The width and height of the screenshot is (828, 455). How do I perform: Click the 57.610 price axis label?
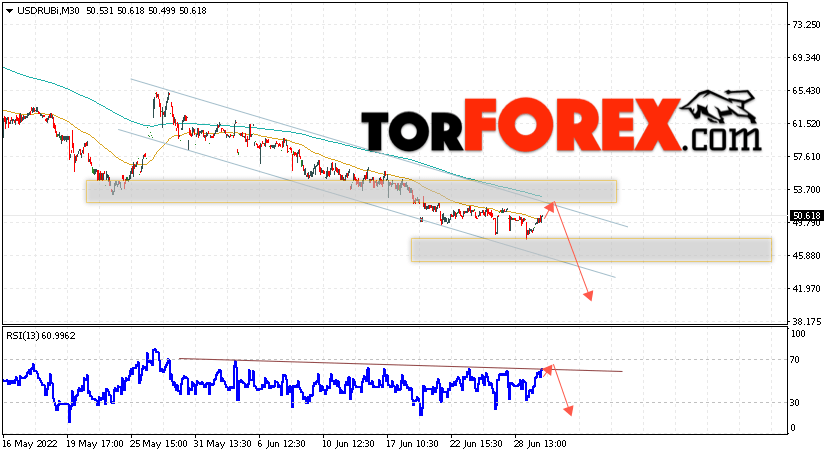806,157
